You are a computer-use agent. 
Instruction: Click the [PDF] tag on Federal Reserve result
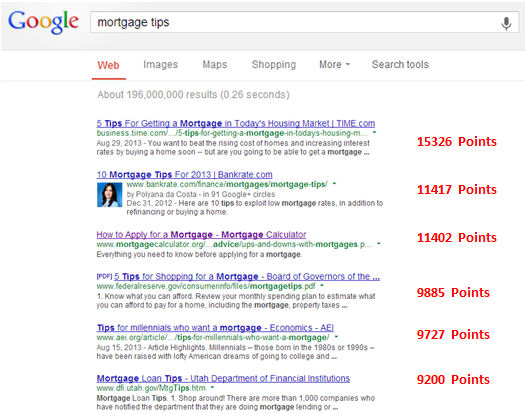104,276
